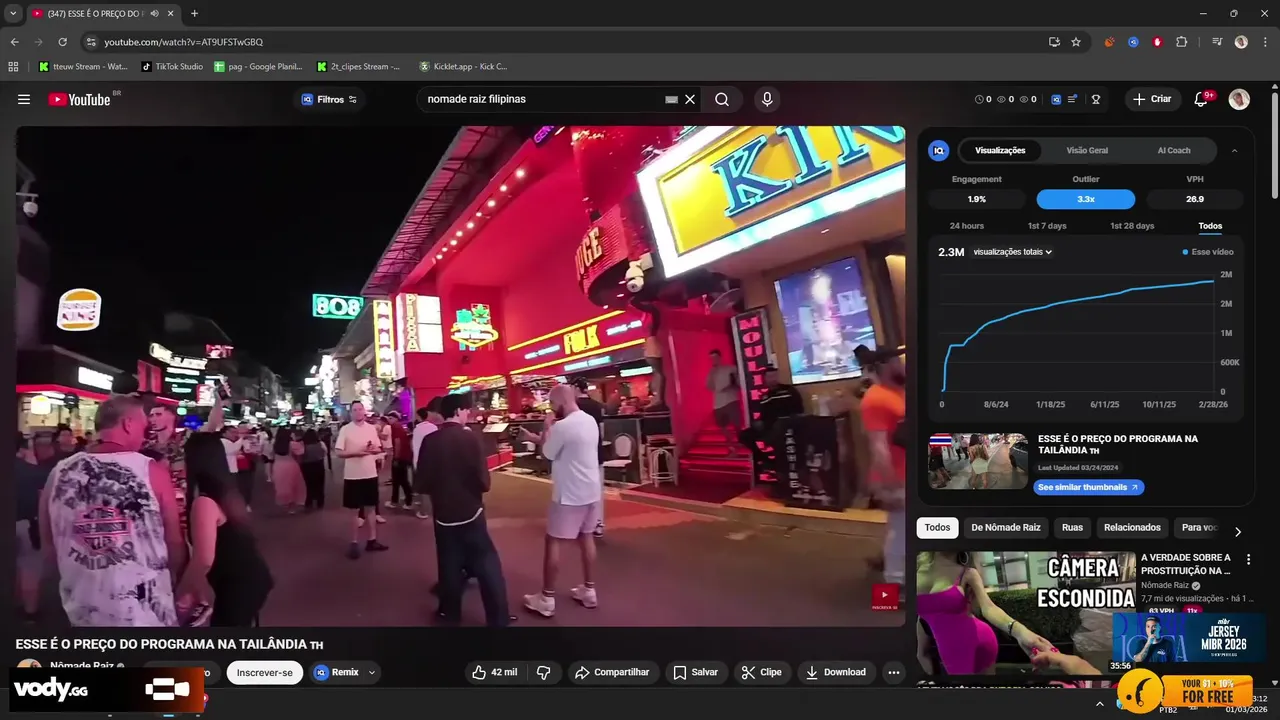This screenshot has height=720, width=1280.
Task: Bookmark this page with star
Action: tap(1076, 42)
